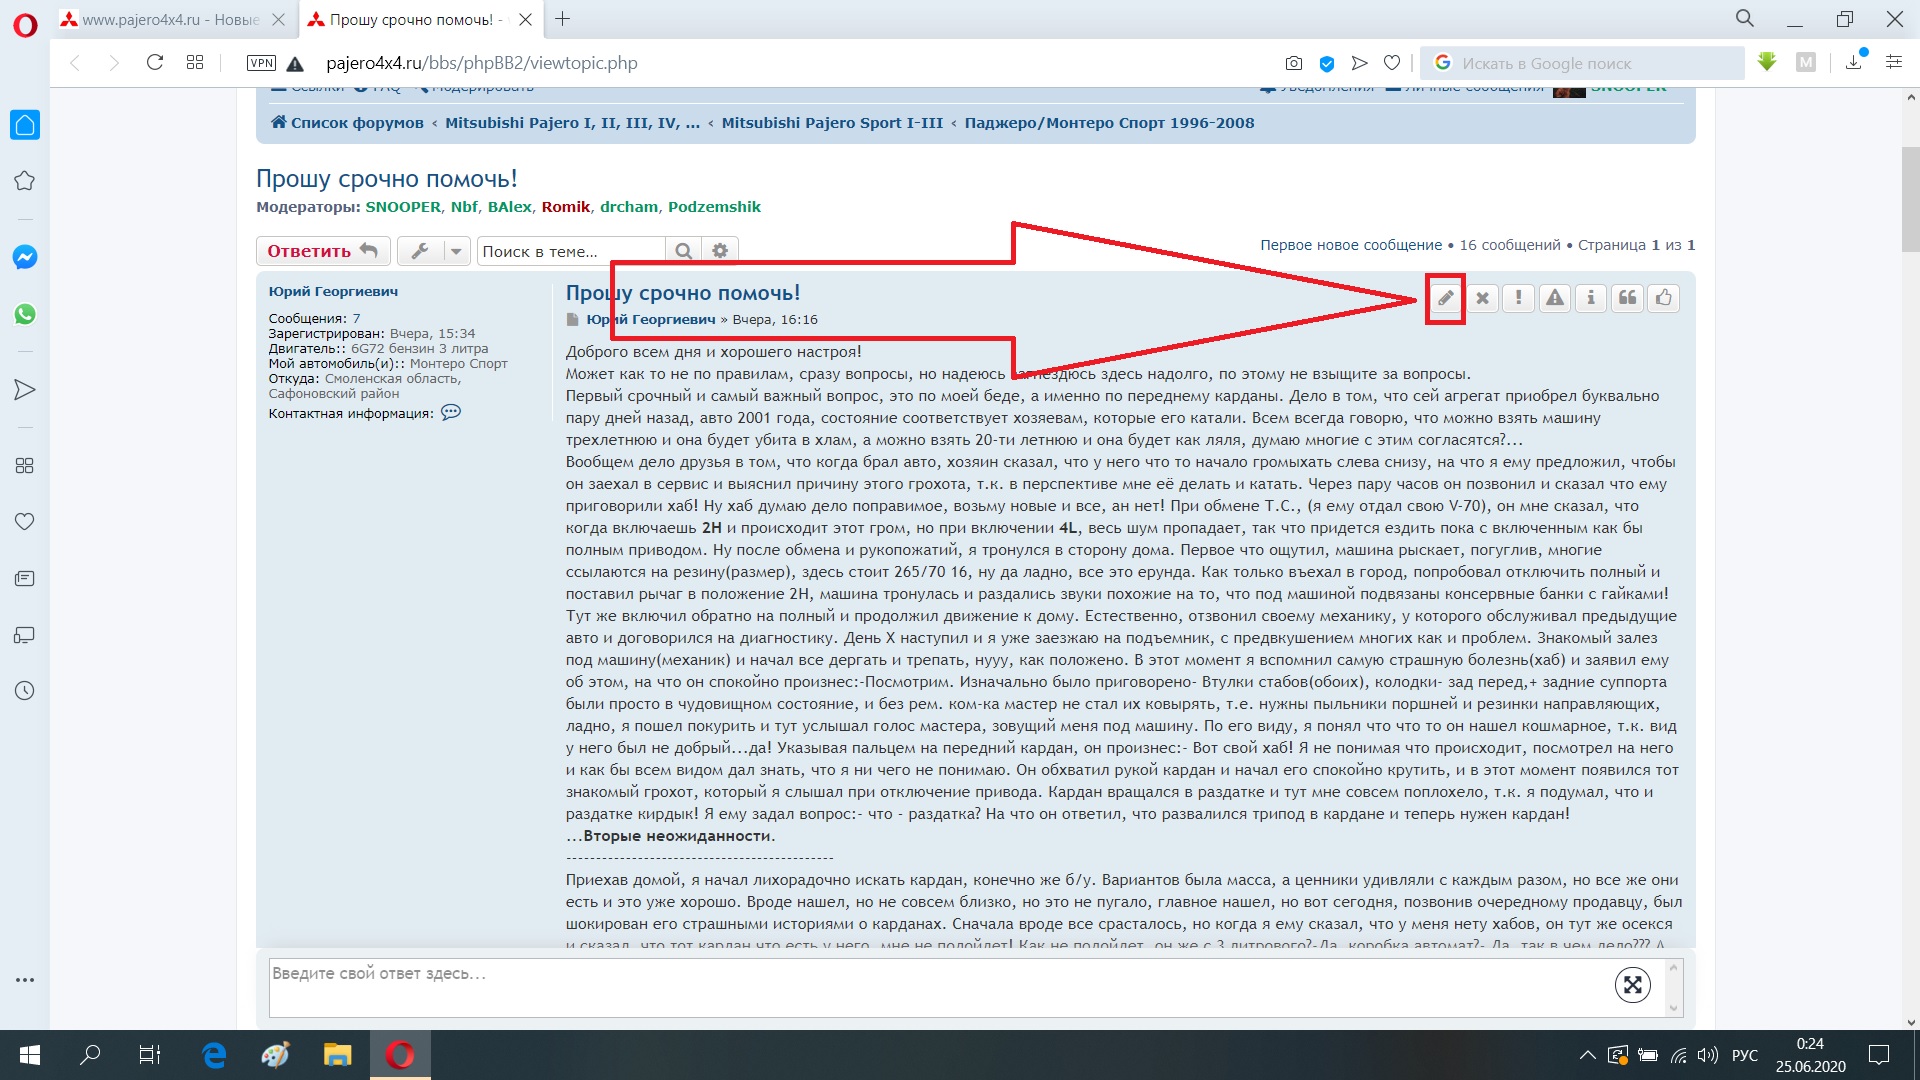This screenshot has width=1920, height=1080.
Task: Open advanced search gear in topic search
Action: 720,251
